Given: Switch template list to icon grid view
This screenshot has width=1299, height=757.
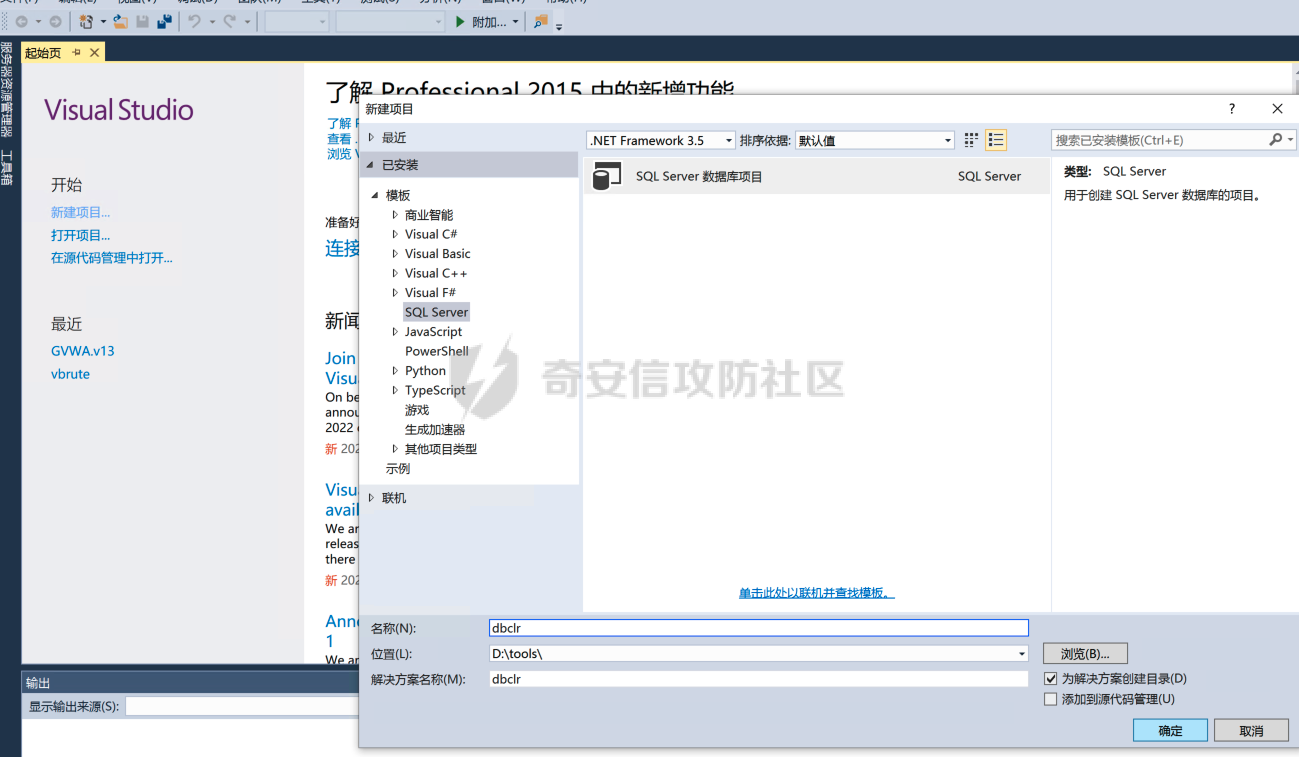Looking at the screenshot, I should [x=971, y=140].
